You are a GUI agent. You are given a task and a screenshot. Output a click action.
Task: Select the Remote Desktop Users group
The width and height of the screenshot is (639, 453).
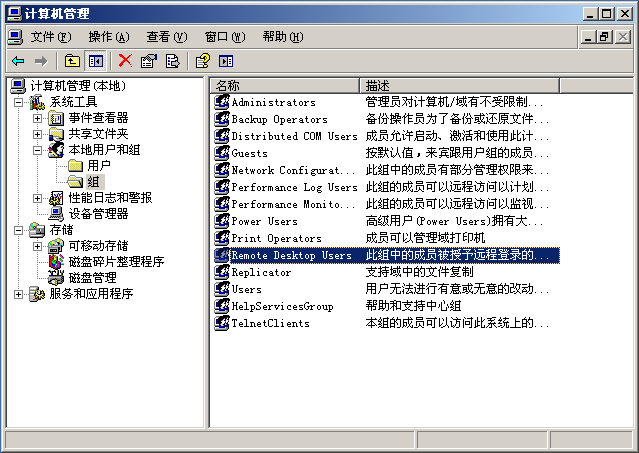click(x=291, y=255)
